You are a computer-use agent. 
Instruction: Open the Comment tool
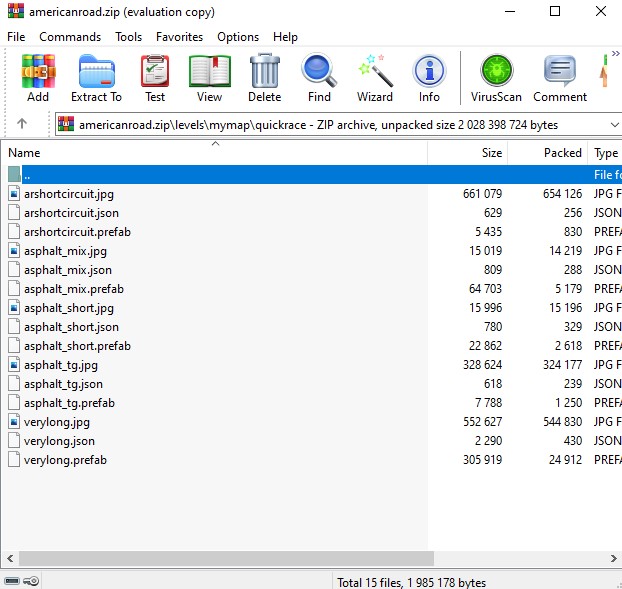pyautogui.click(x=560, y=78)
